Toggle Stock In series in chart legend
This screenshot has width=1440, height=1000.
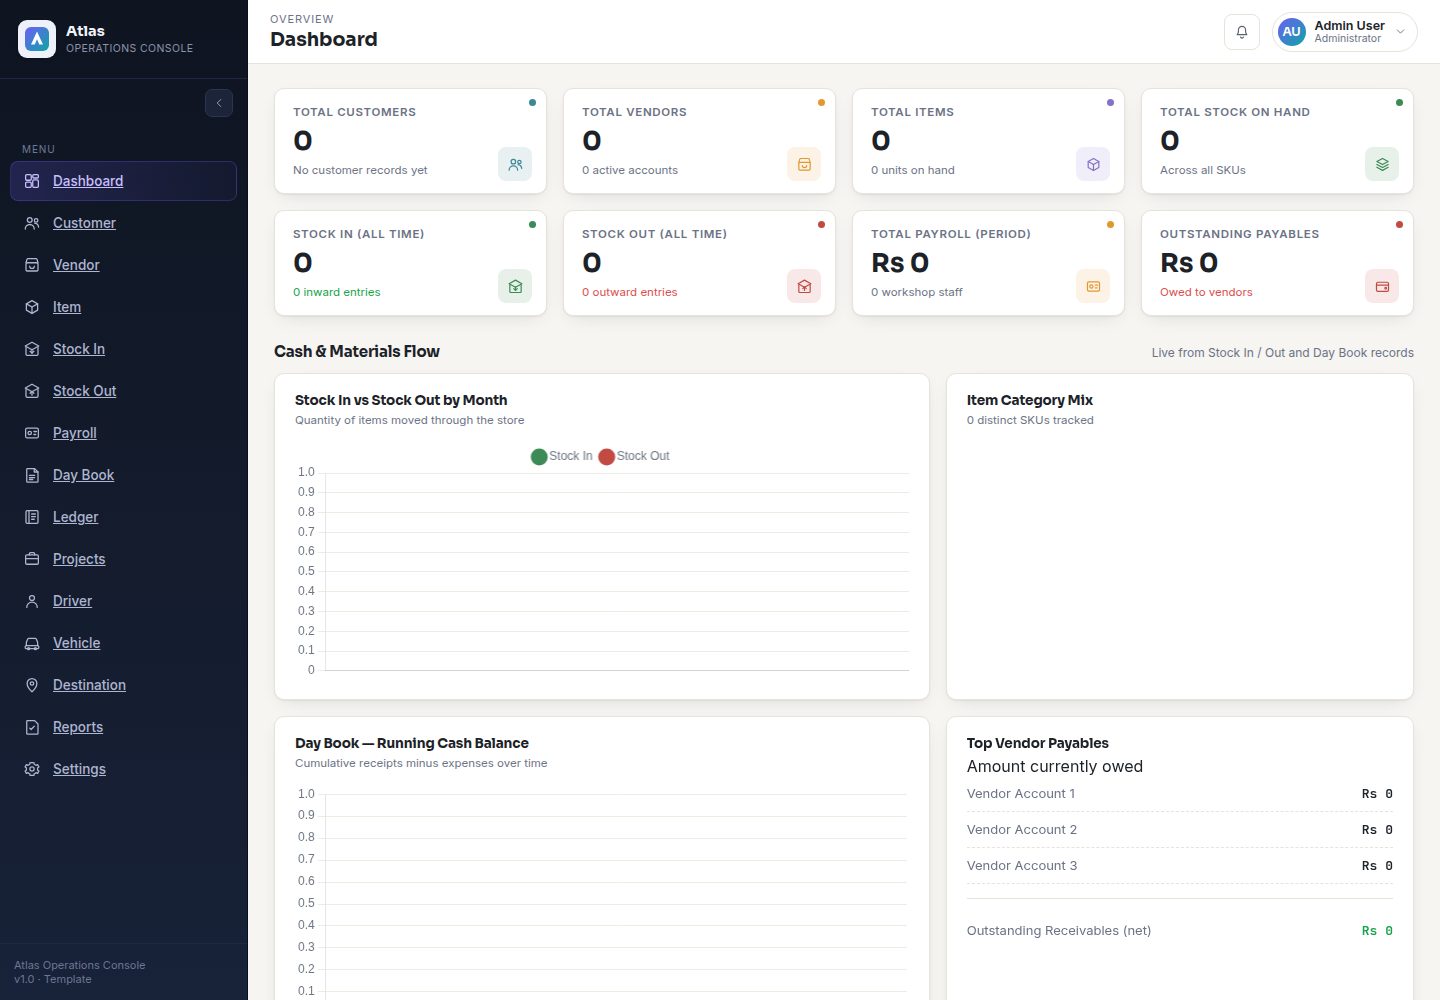[x=561, y=456]
